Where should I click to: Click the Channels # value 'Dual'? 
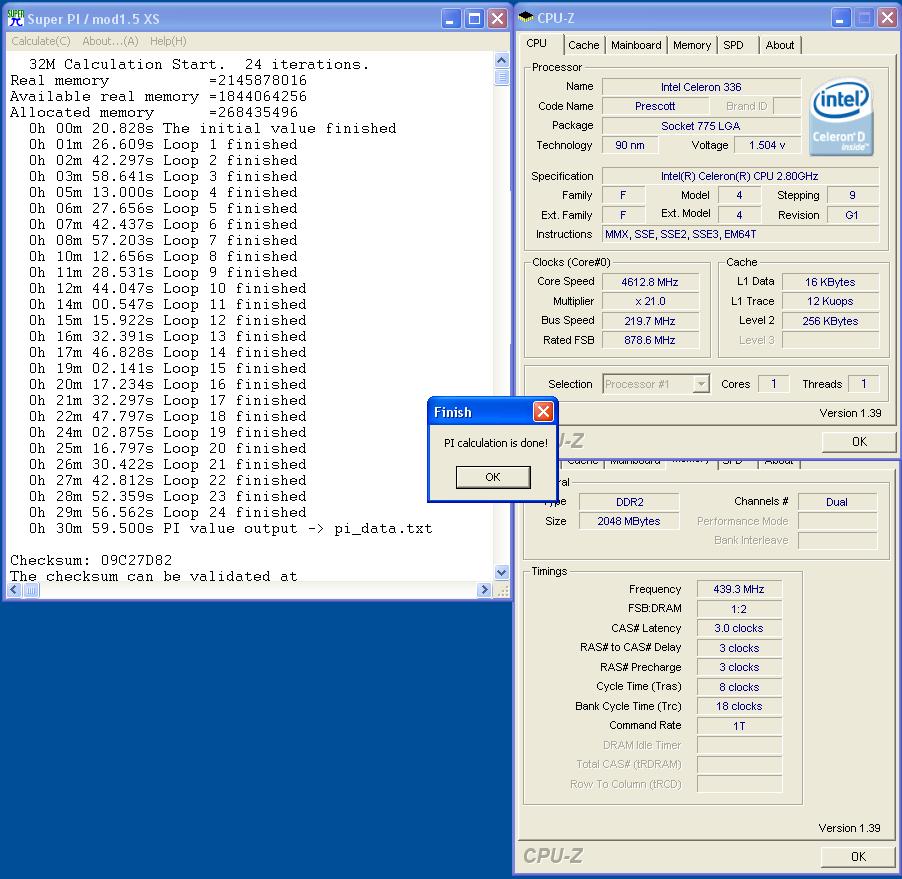pos(837,502)
